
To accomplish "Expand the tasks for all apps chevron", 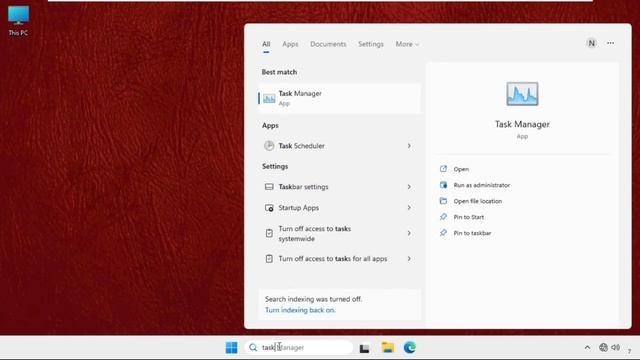I will (409, 259).
